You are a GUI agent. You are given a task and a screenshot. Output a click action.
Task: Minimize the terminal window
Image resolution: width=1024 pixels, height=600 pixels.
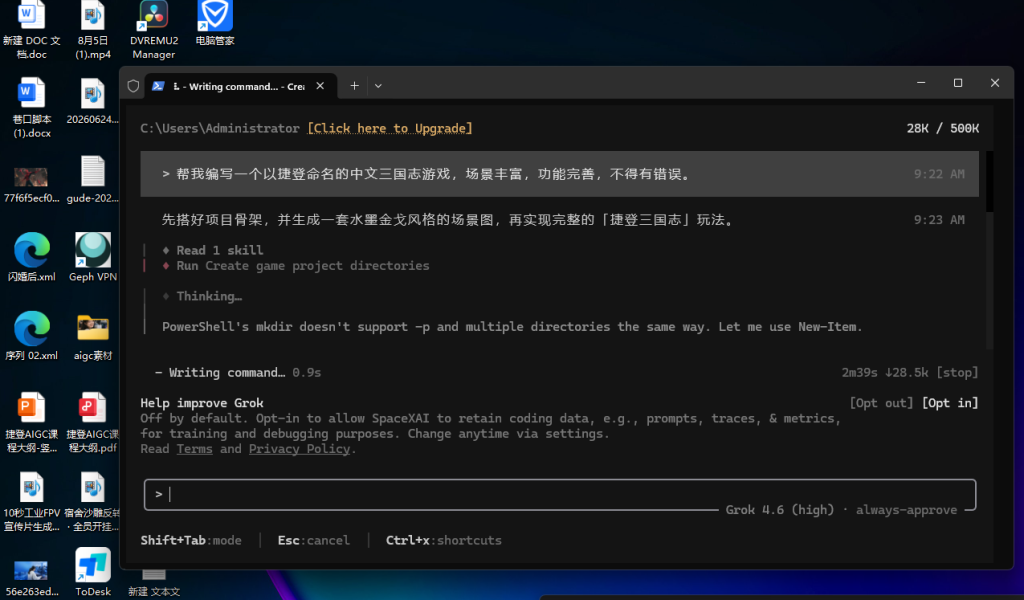pos(921,83)
